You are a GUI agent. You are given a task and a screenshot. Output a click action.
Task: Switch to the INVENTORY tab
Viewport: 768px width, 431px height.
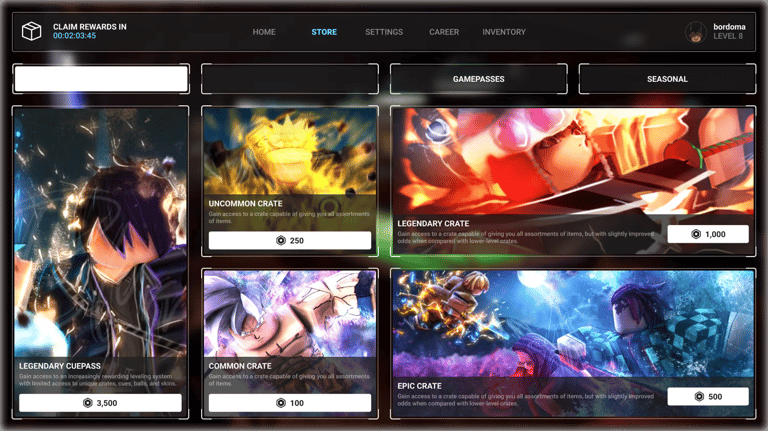[504, 32]
